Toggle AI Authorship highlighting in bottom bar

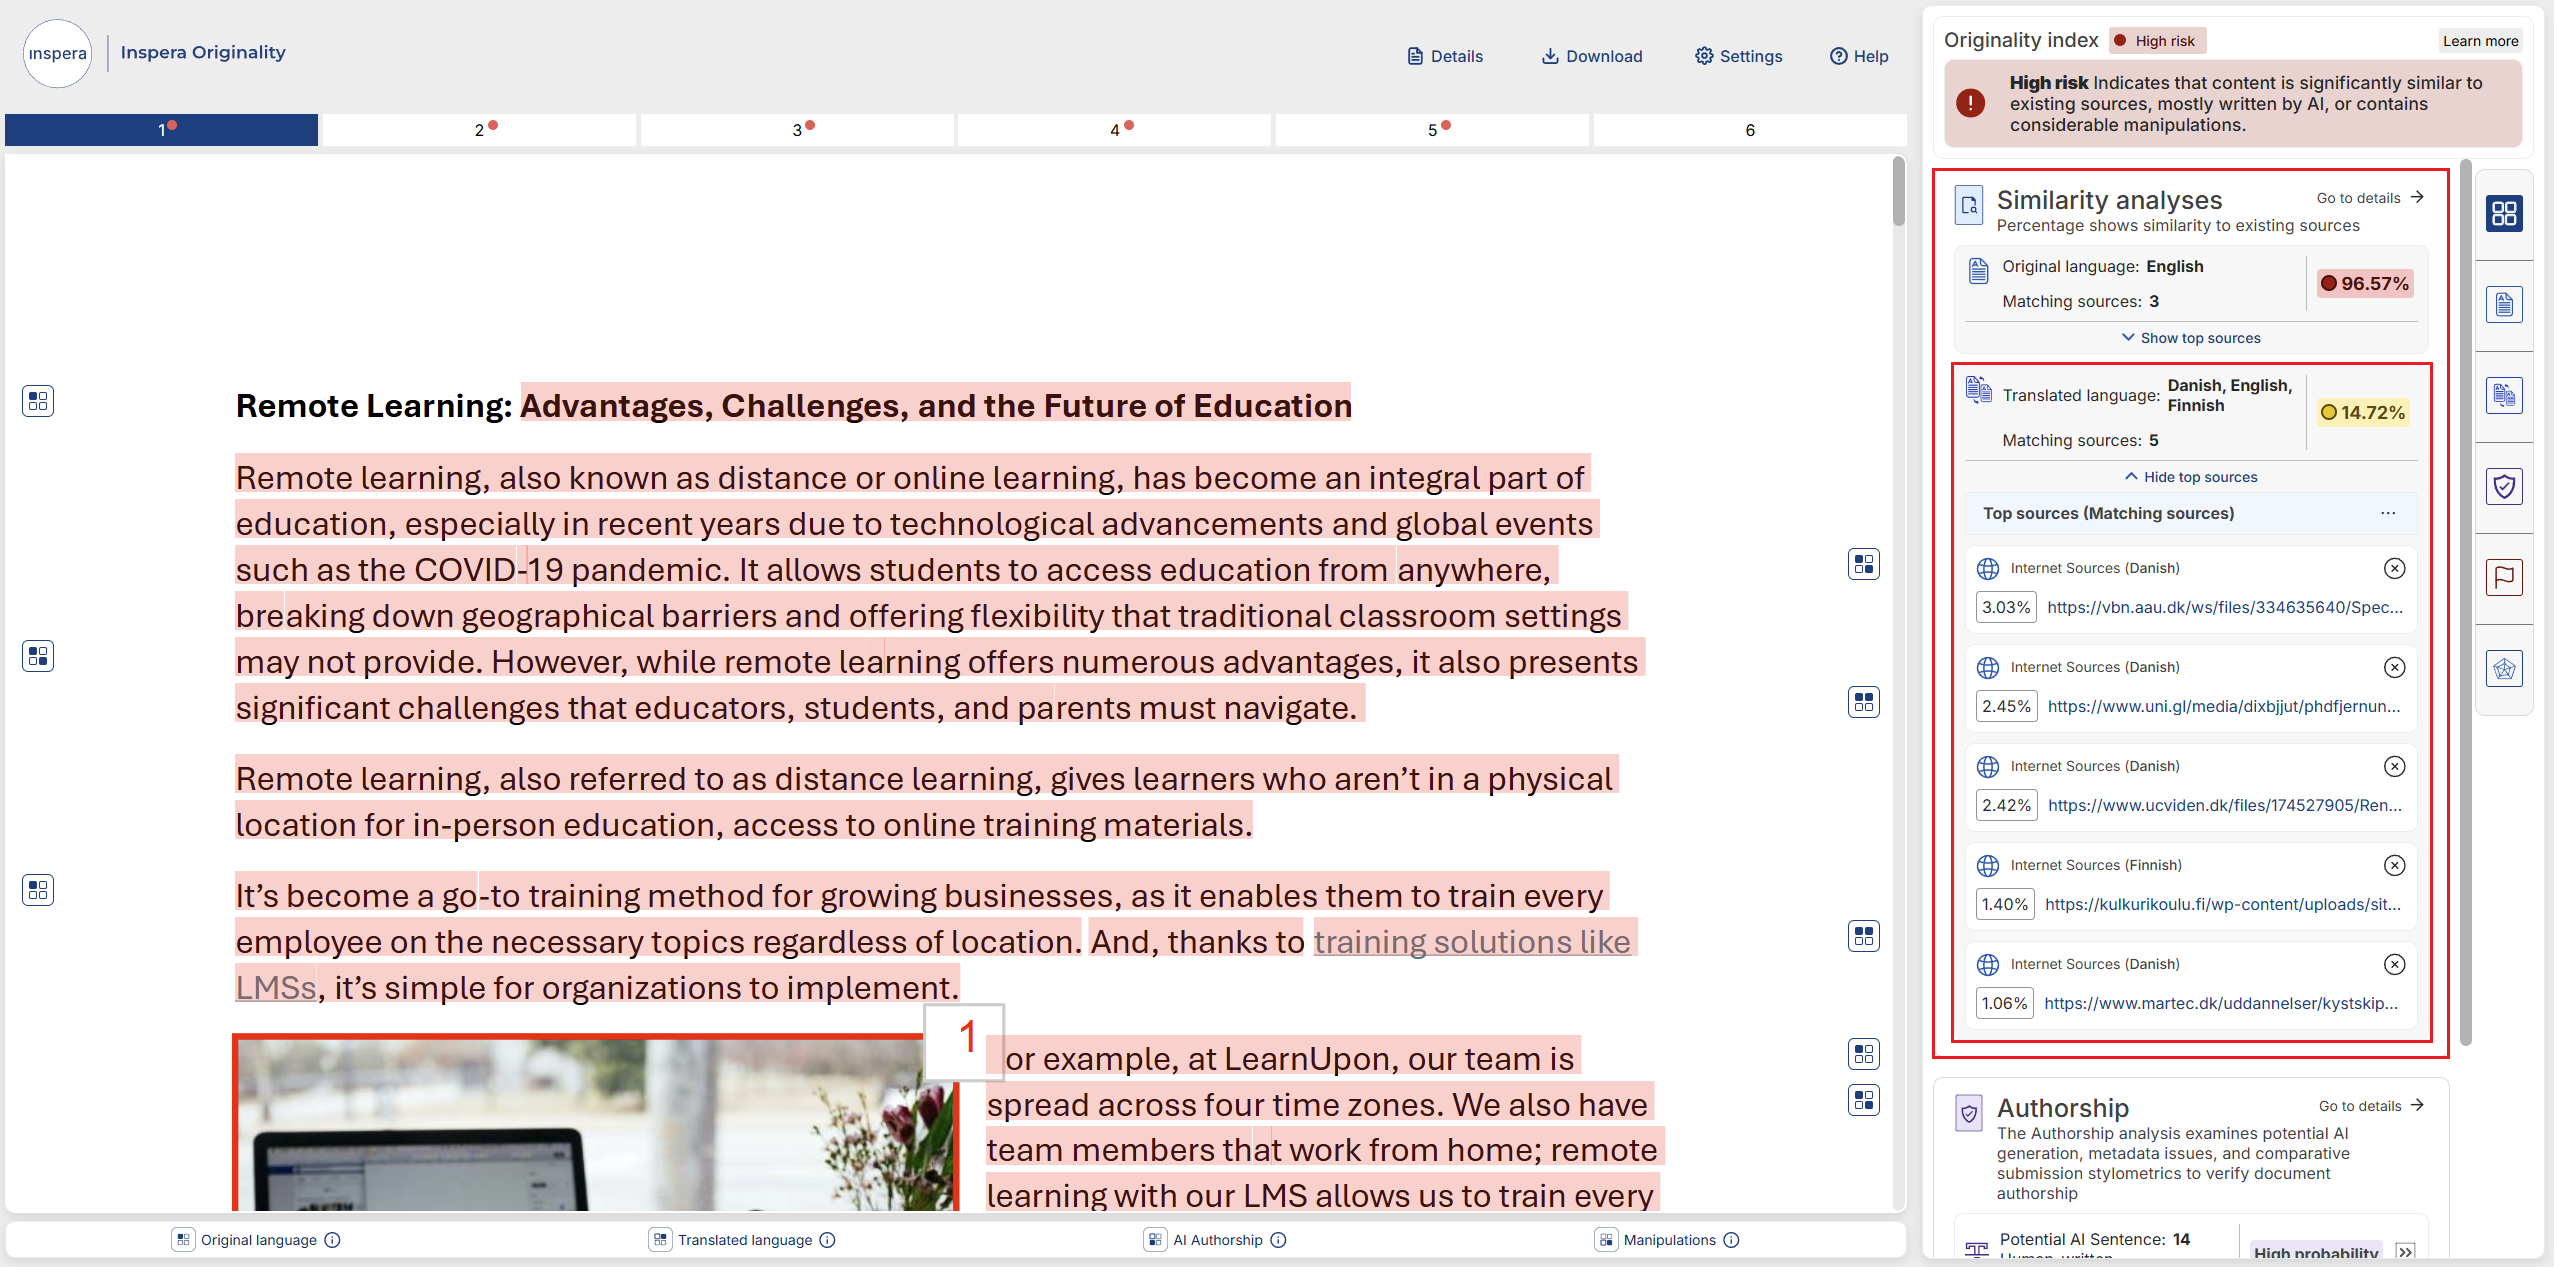[1155, 1240]
